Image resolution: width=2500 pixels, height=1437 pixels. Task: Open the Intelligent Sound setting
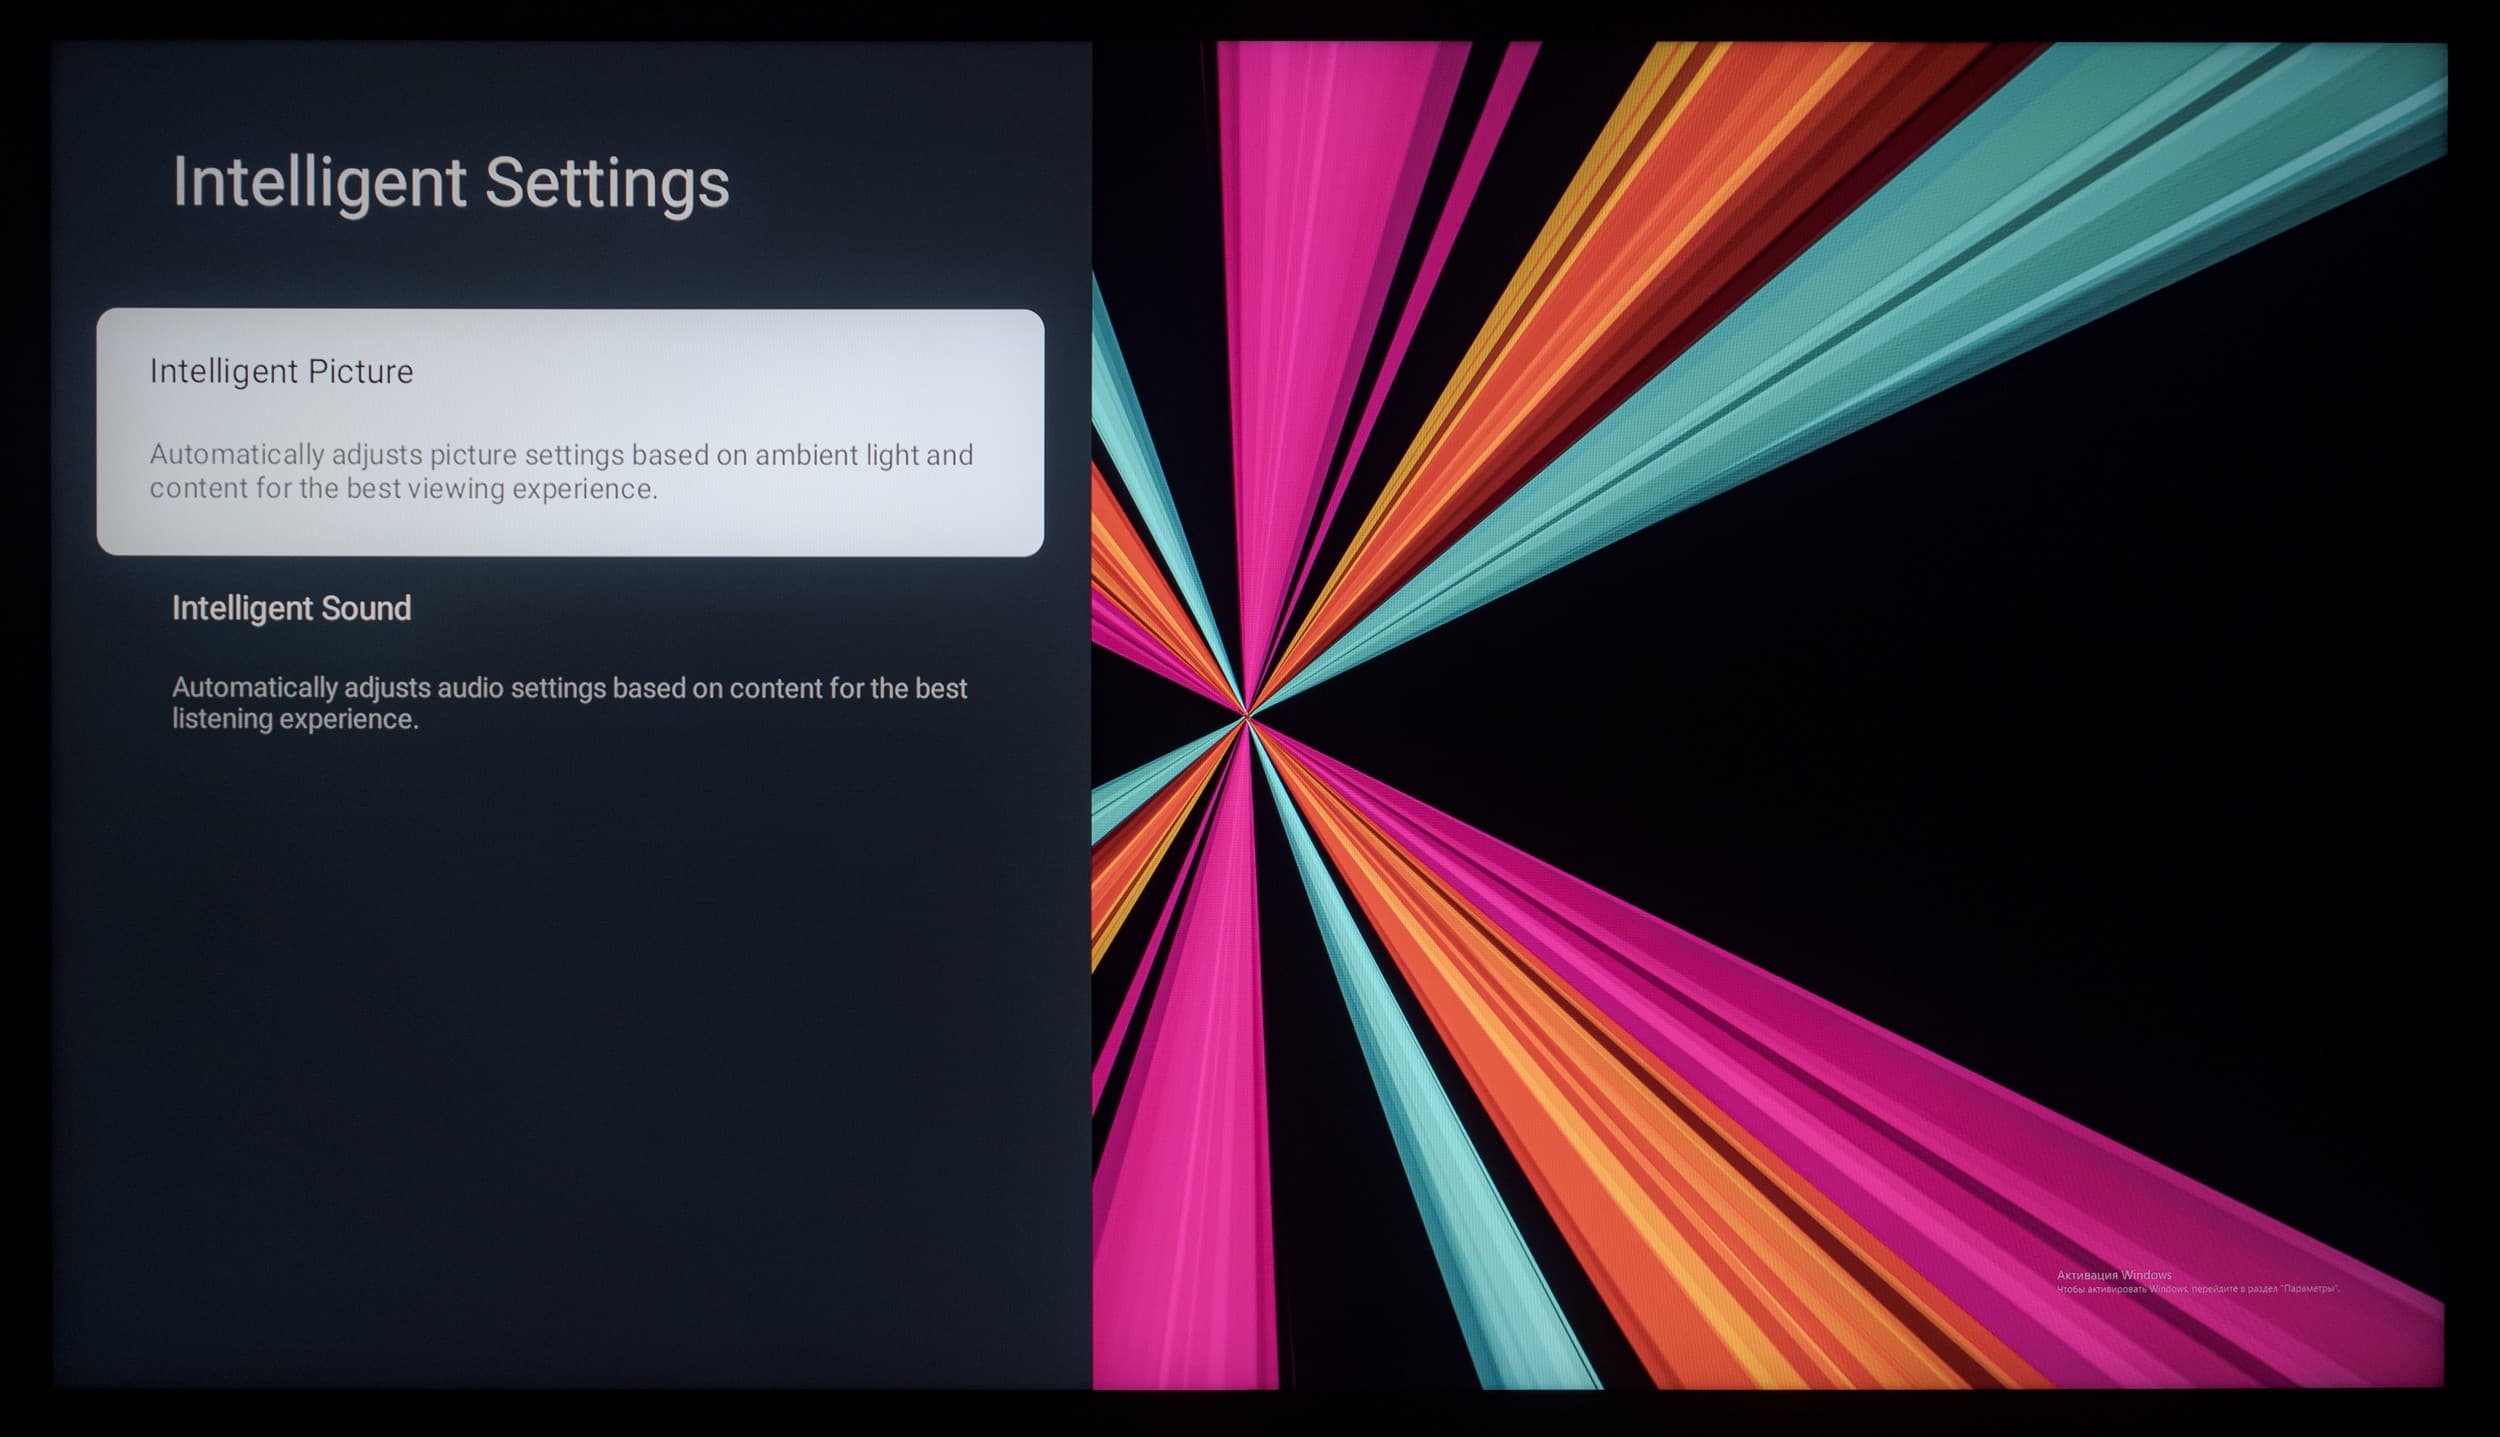291,608
